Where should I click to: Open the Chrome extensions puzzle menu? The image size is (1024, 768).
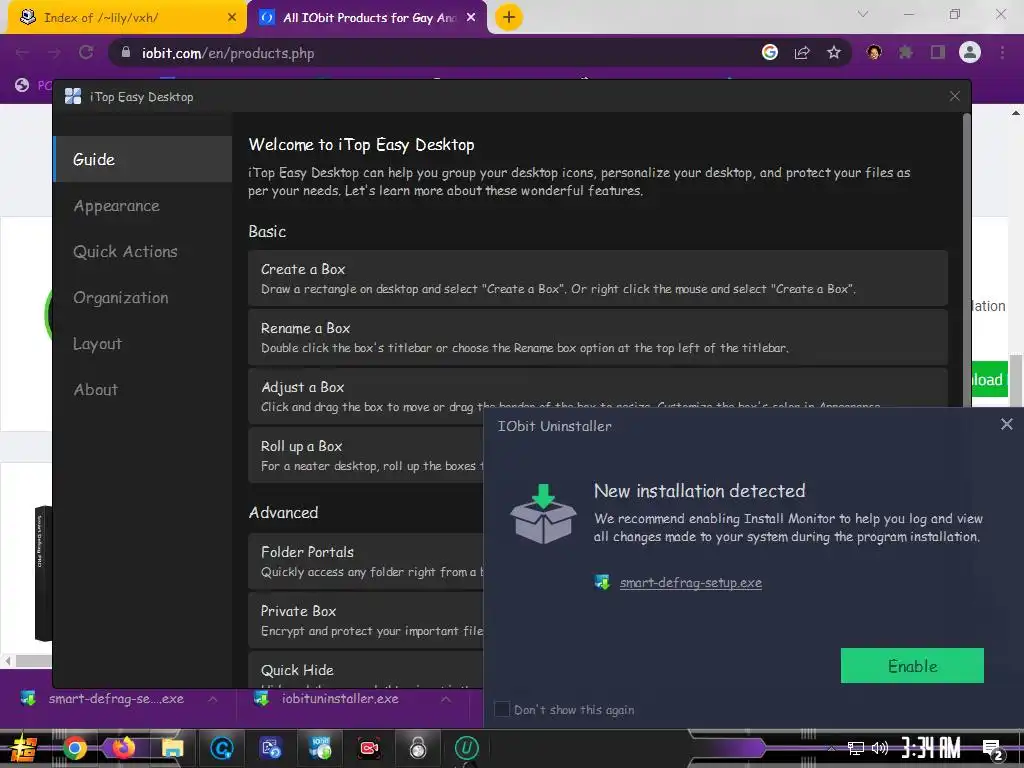pos(906,52)
